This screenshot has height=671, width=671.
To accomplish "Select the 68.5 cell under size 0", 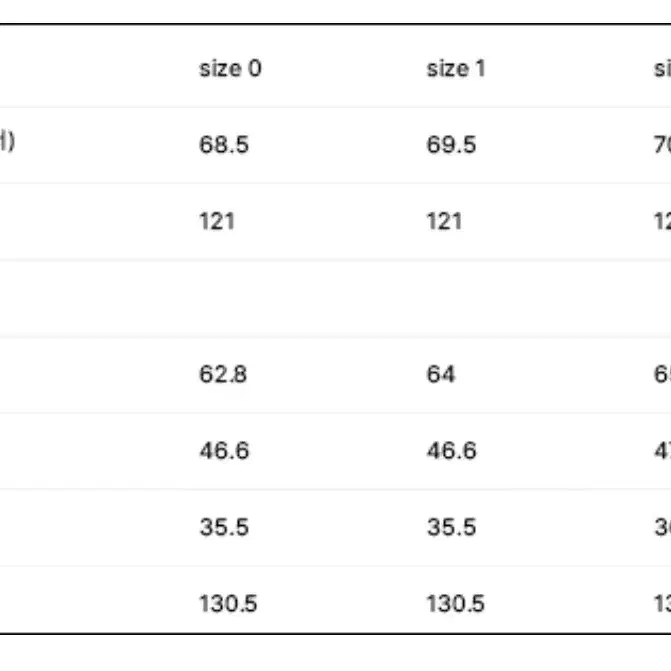I will pyautogui.click(x=224, y=145).
